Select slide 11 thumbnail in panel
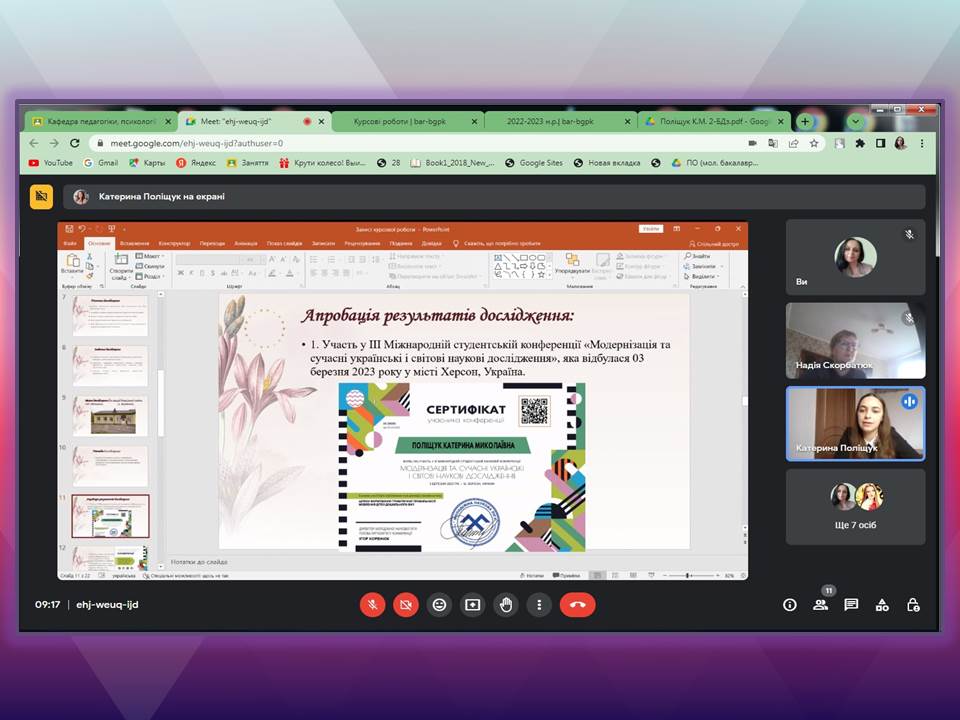 (x=110, y=516)
